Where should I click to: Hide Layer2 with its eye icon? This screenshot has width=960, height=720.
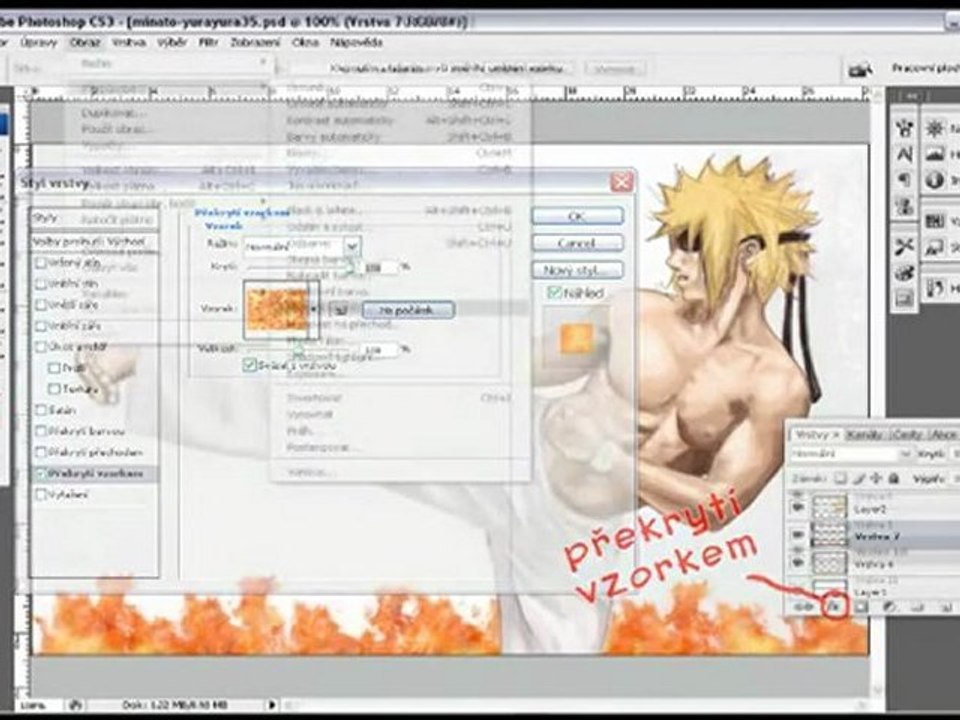click(x=797, y=508)
